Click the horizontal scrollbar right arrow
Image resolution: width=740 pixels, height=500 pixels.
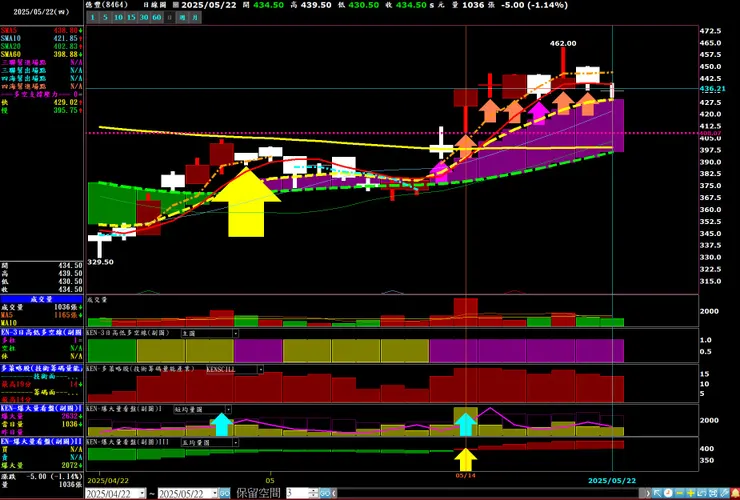point(648,493)
